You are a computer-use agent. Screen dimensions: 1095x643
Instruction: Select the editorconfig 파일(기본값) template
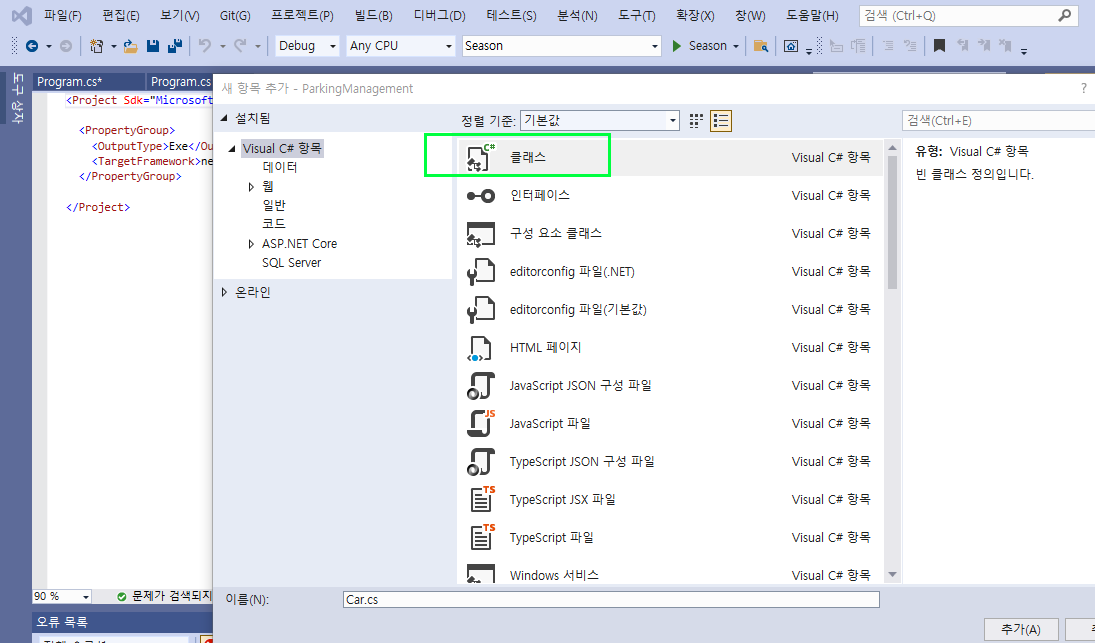tap(670, 309)
